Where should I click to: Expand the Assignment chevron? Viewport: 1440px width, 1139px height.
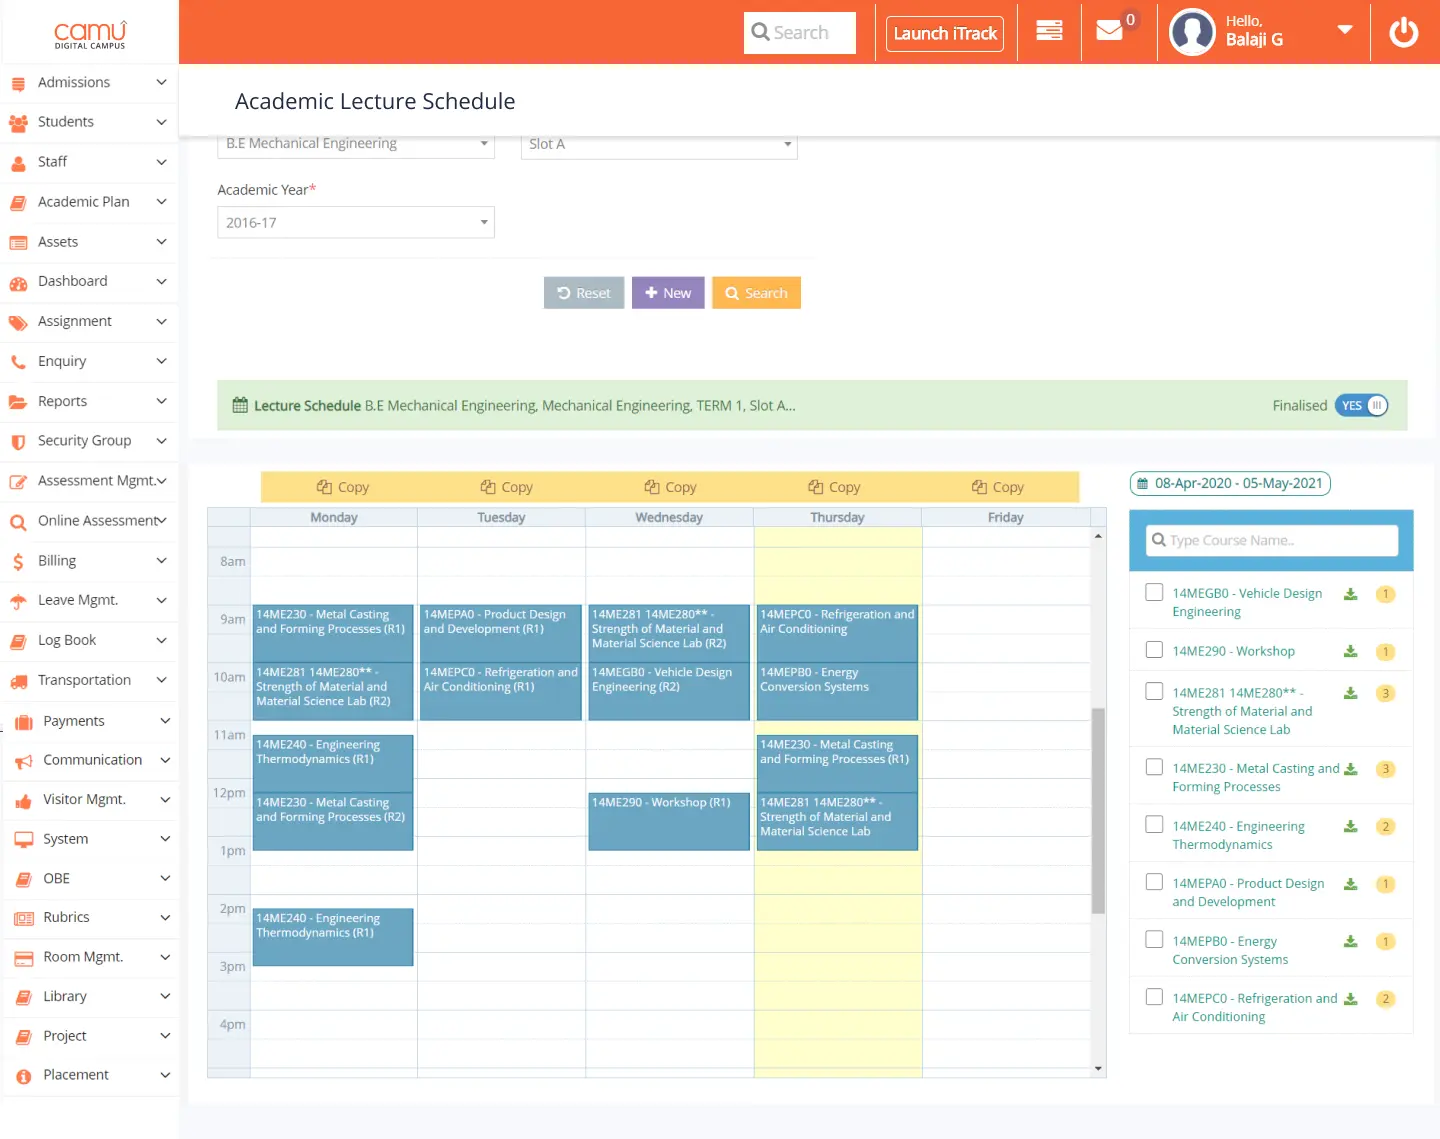(x=162, y=321)
